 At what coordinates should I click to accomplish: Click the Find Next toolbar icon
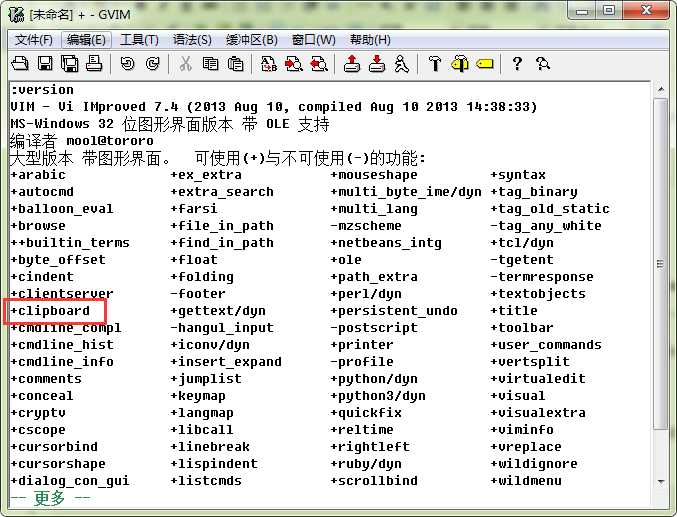[x=294, y=64]
